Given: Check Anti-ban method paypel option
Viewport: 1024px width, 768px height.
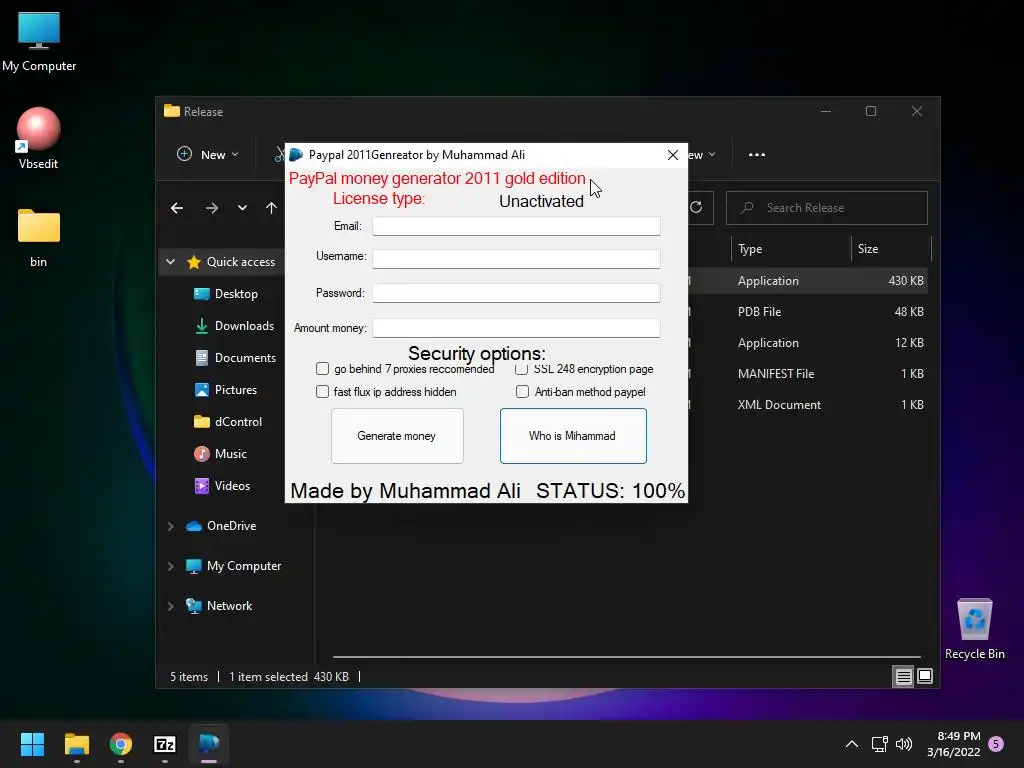Looking at the screenshot, I should pyautogui.click(x=522, y=392).
